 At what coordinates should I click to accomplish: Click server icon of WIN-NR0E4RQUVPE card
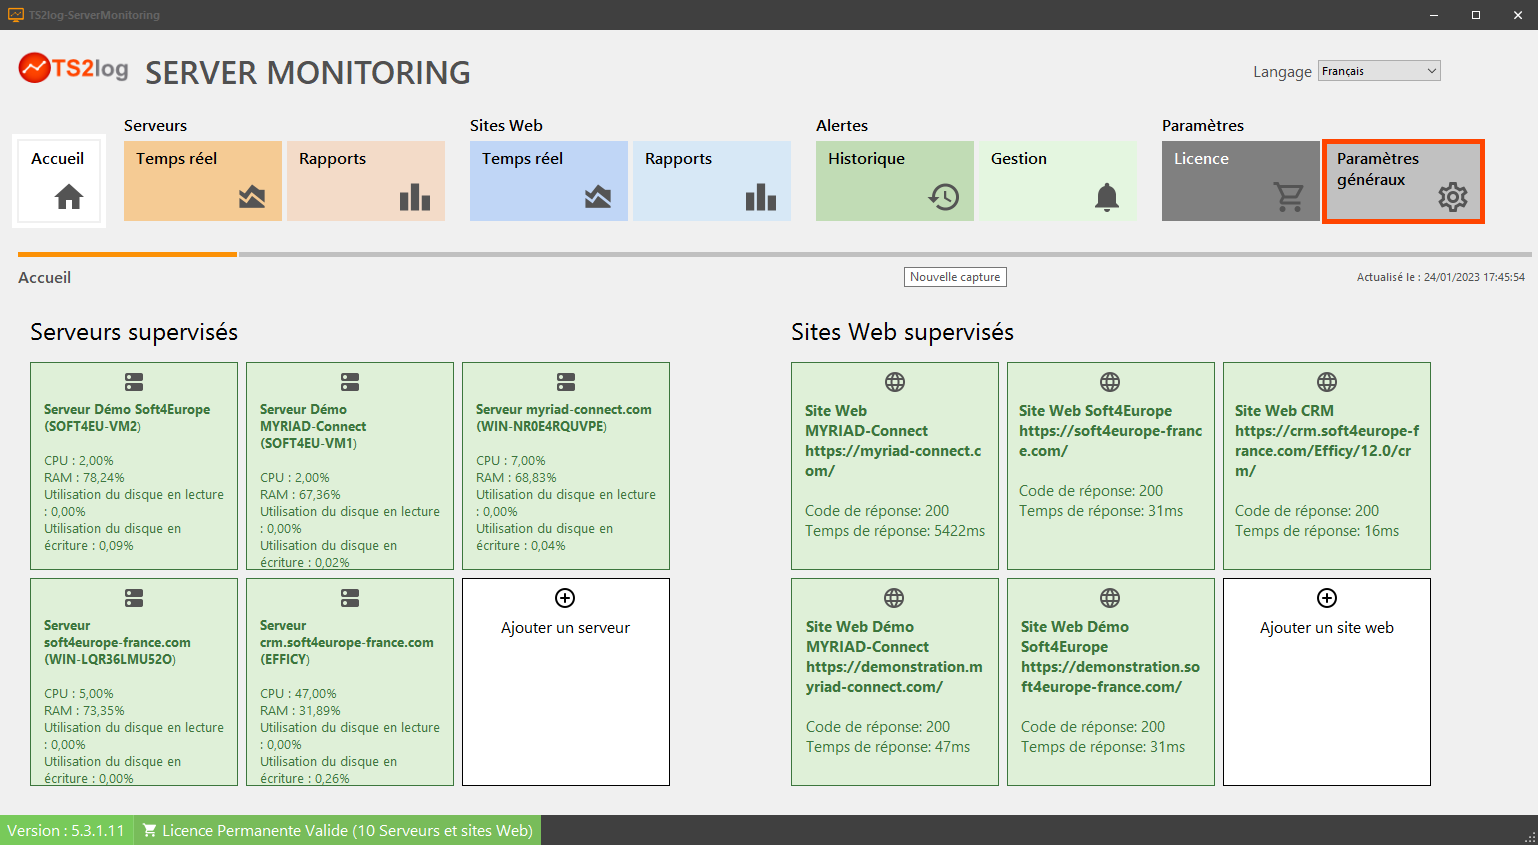566,382
